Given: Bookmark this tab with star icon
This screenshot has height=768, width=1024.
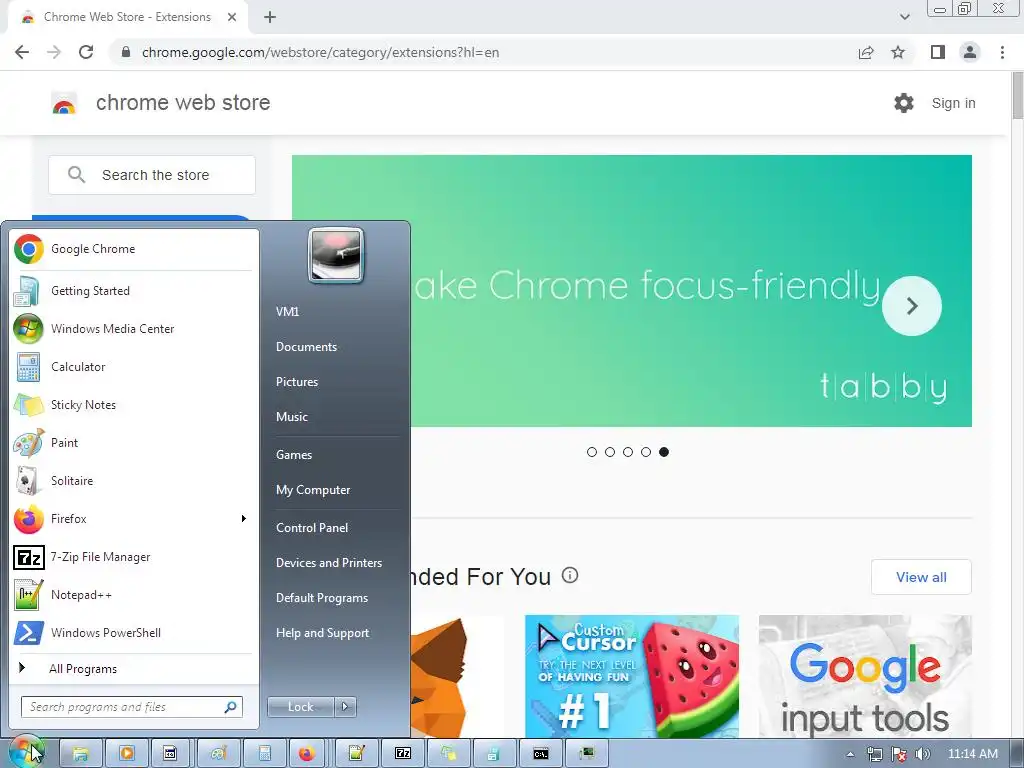Looking at the screenshot, I should pos(898,52).
